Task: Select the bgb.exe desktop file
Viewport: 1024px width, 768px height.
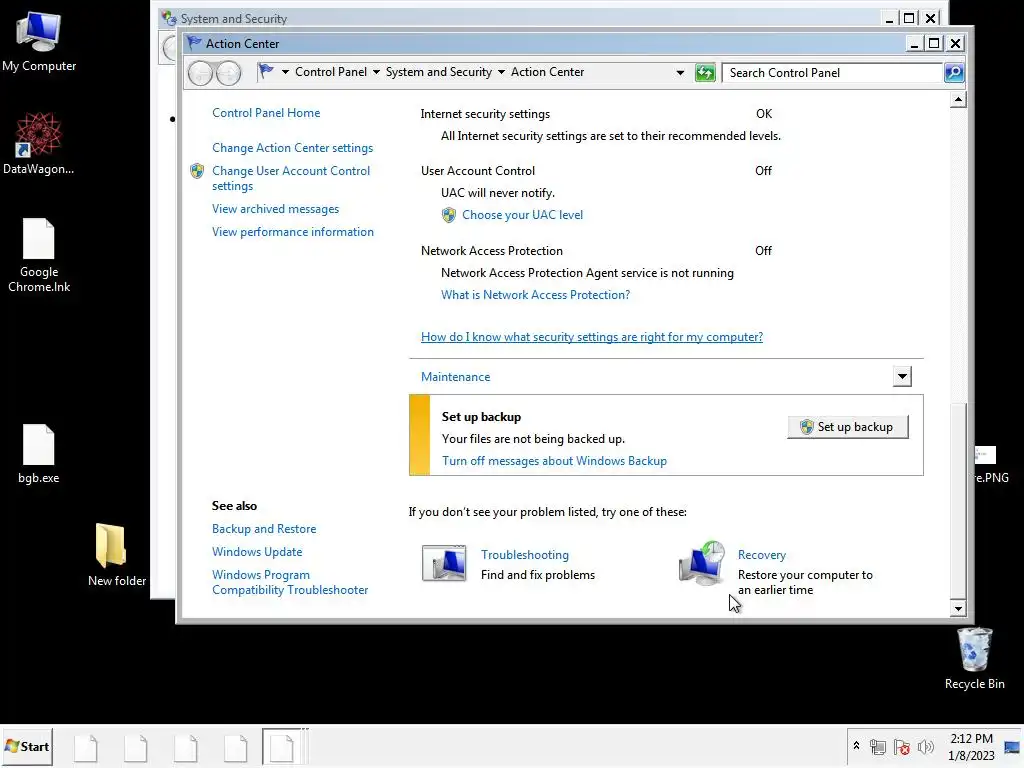Action: point(39,454)
